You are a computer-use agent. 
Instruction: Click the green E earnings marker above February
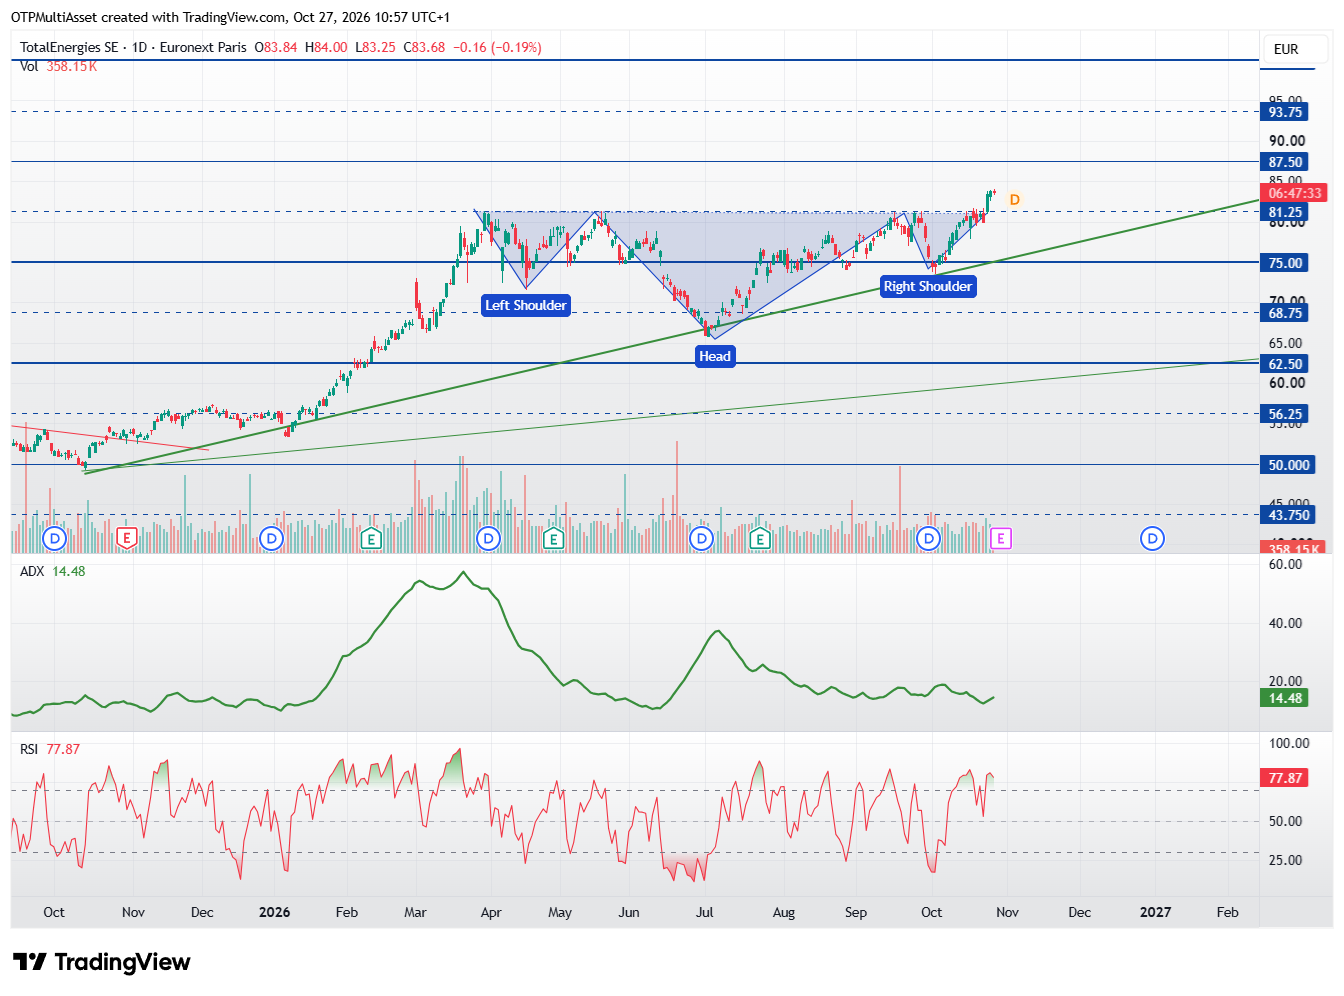371,538
